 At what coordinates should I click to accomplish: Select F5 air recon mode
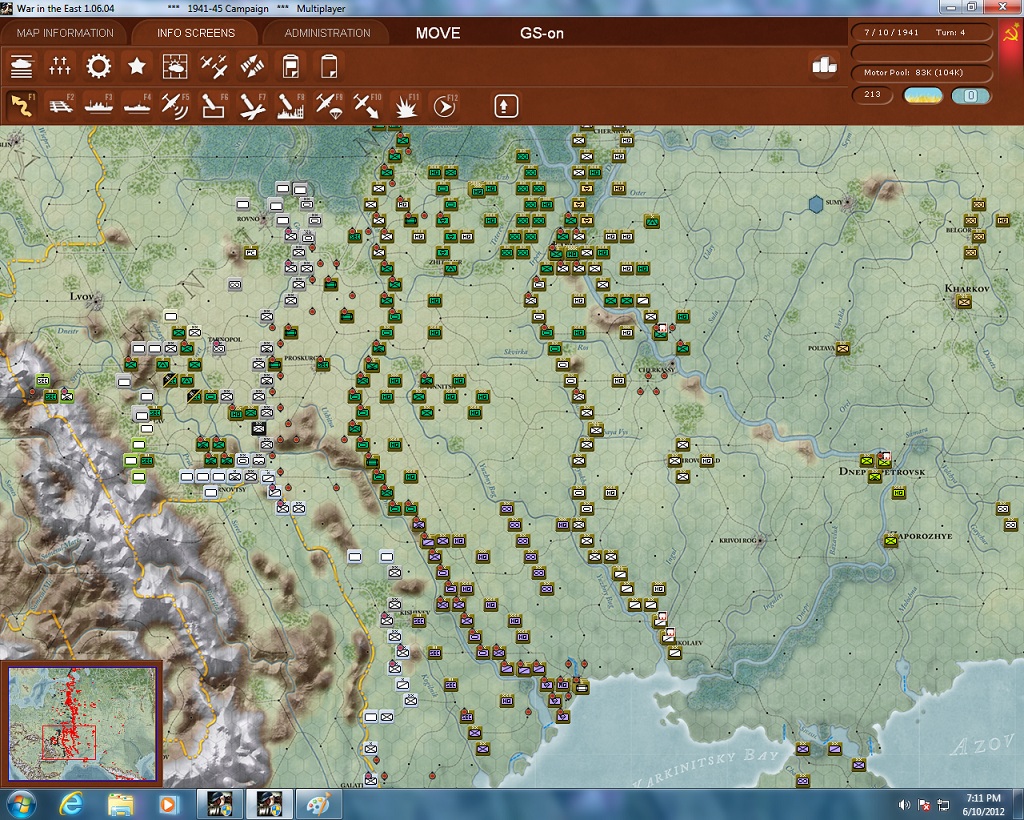click(175, 106)
